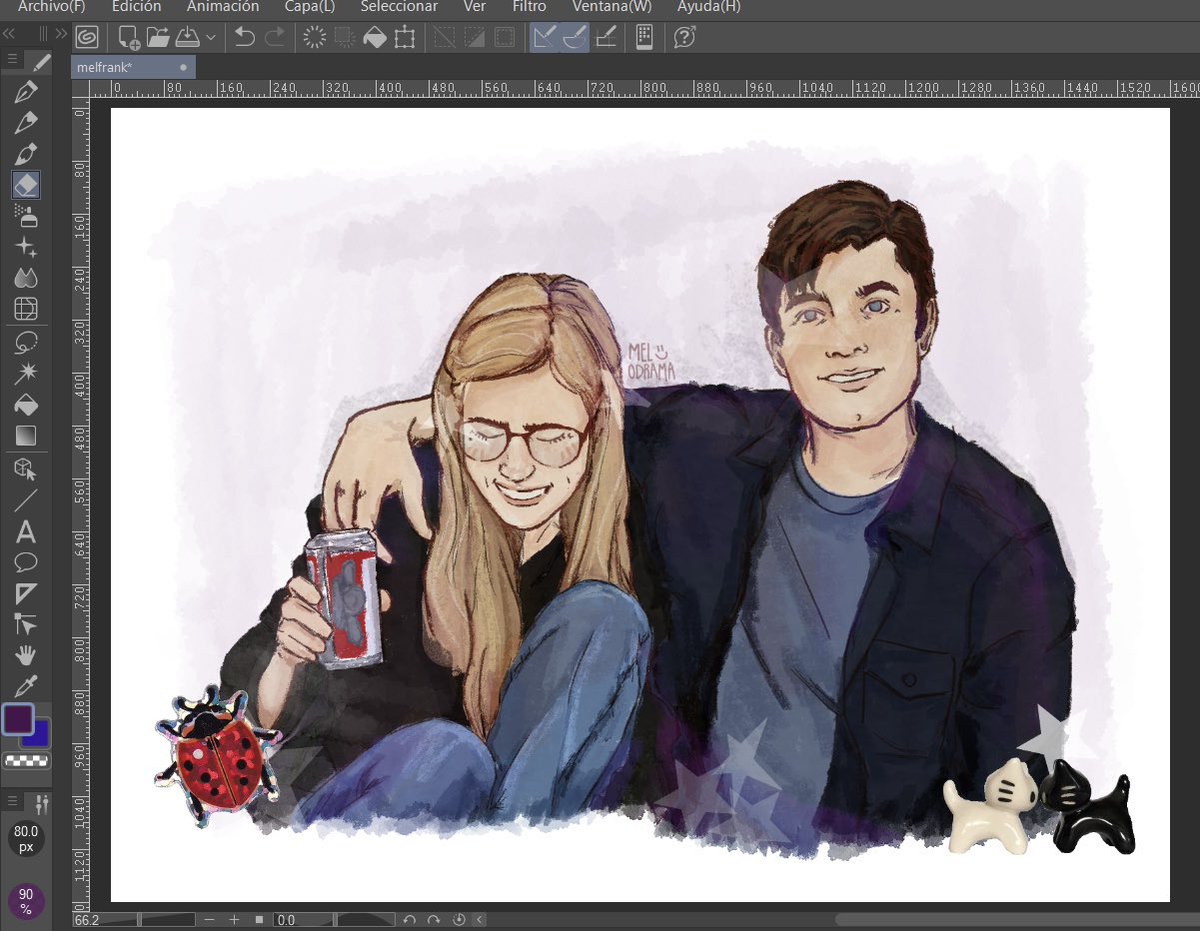Select the blue sub color swatch

[x=38, y=733]
